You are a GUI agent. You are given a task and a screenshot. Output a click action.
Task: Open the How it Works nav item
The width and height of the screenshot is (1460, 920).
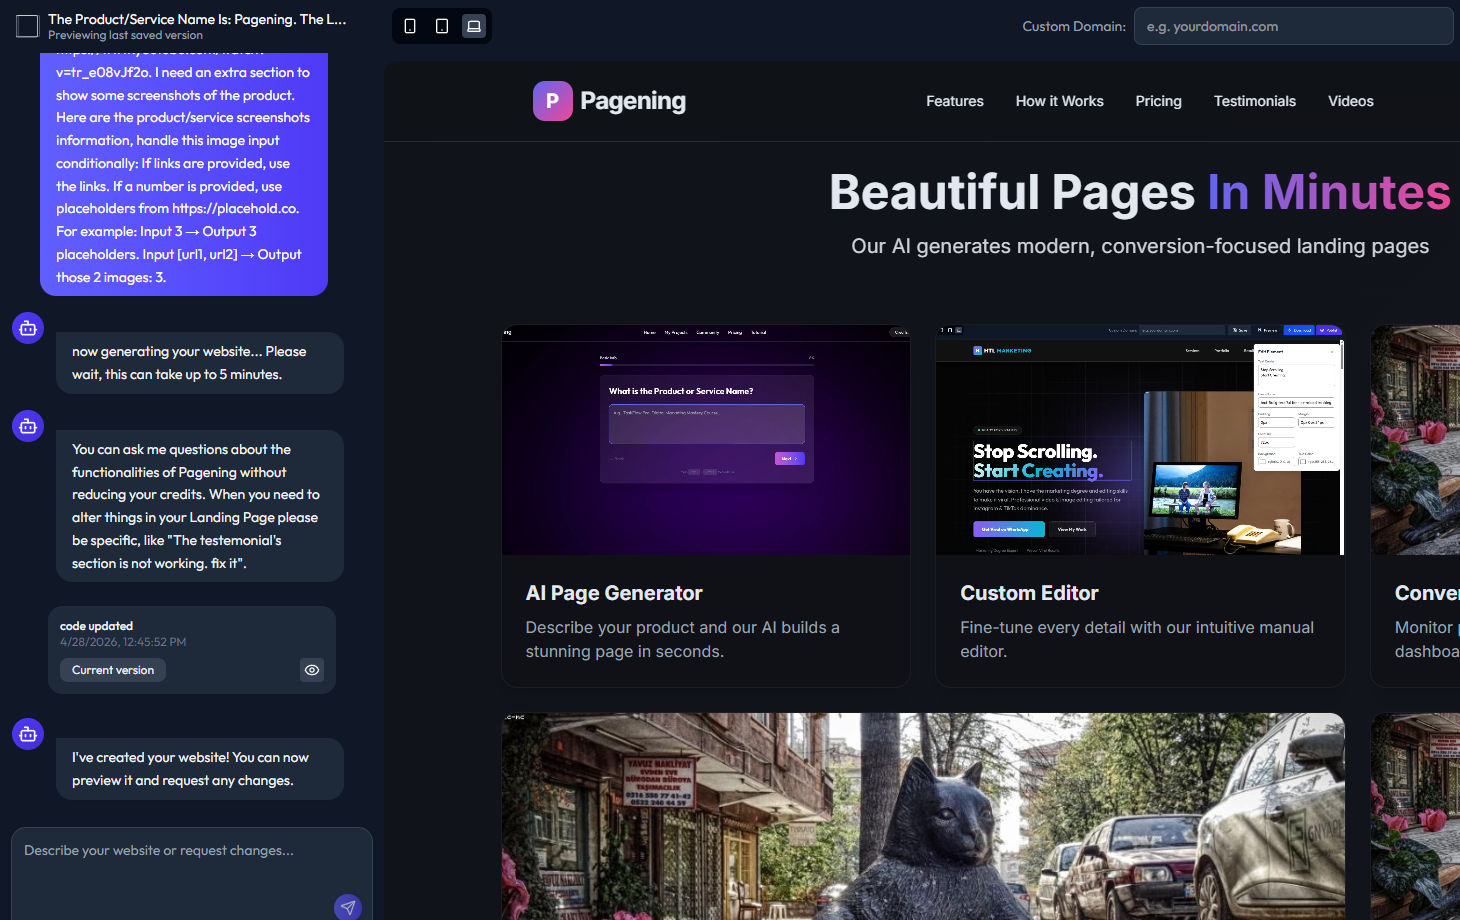pos(1060,101)
